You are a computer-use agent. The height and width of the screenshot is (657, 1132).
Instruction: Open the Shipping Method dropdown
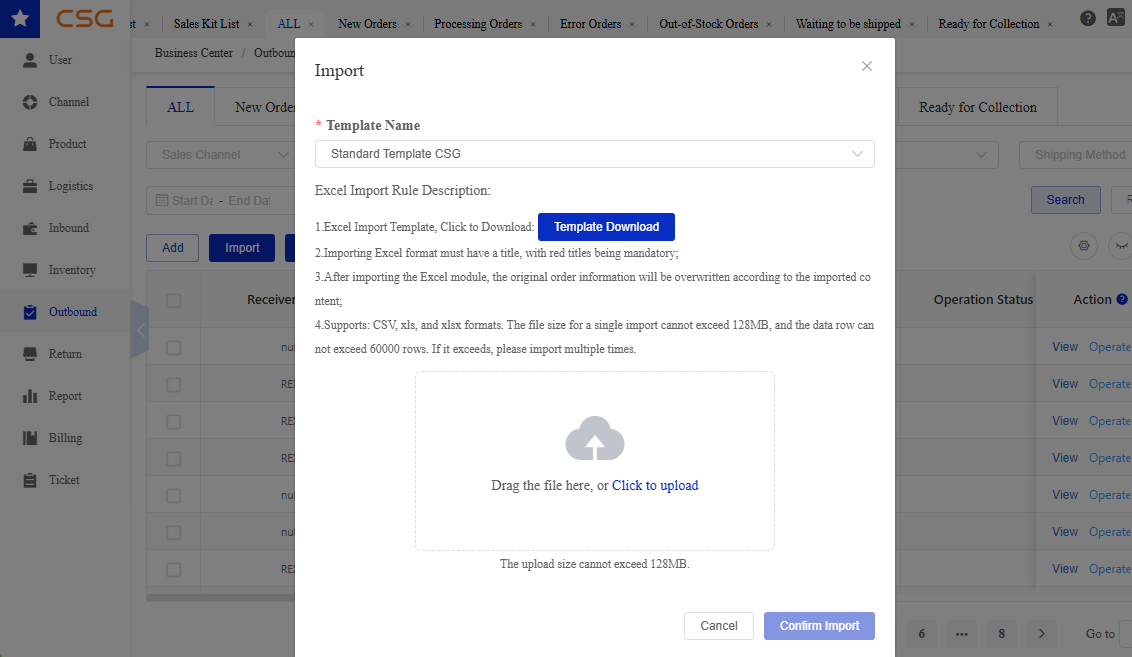click(x=1075, y=155)
